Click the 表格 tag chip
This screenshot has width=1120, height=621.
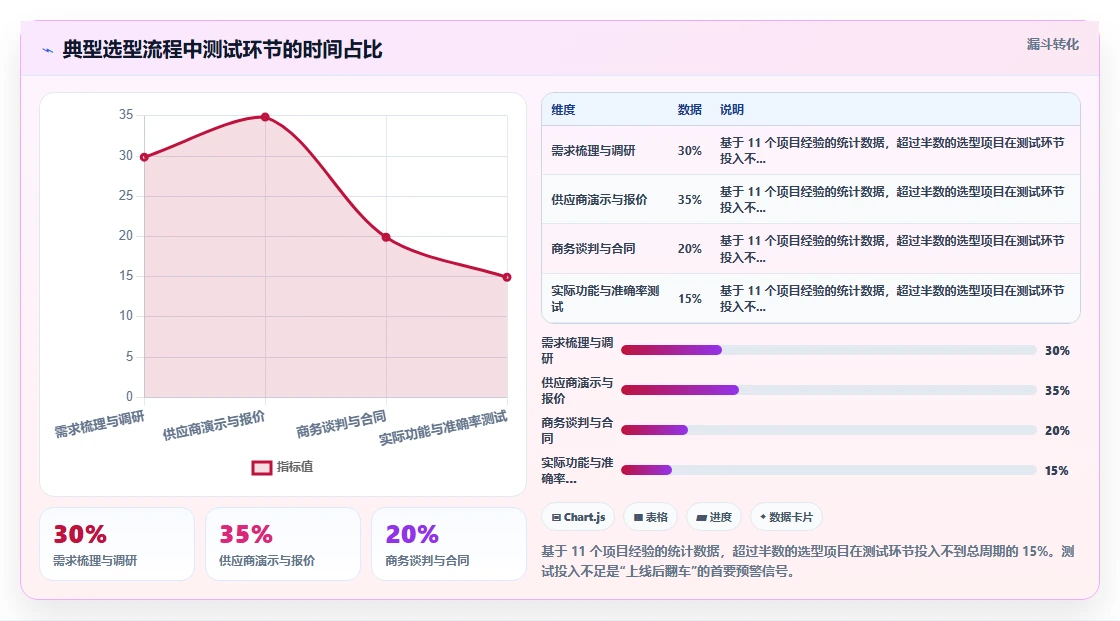pos(651,517)
